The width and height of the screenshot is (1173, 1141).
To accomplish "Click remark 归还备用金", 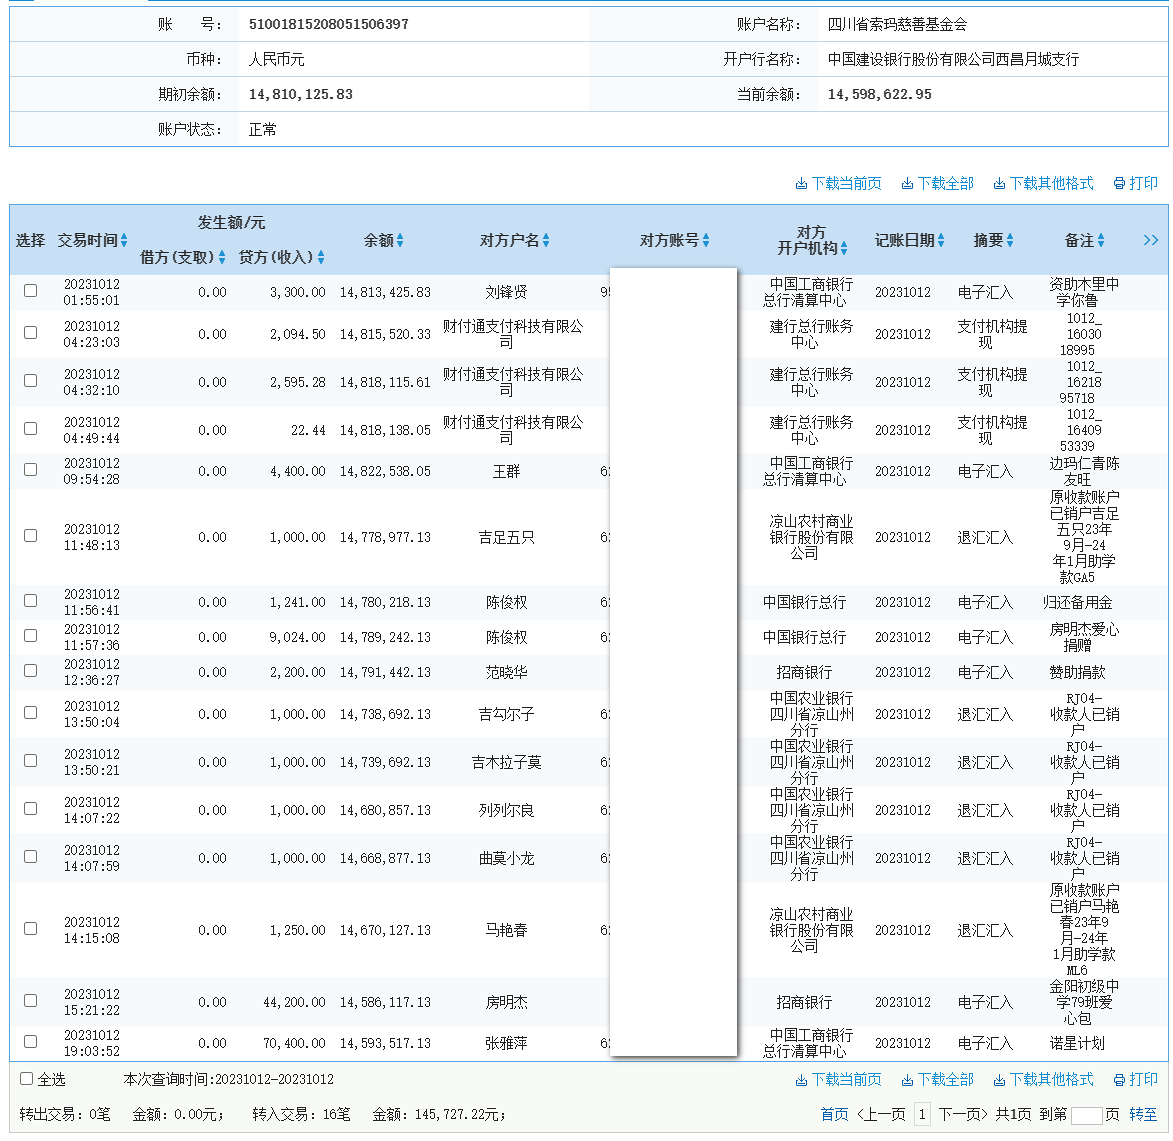I will 1077,602.
